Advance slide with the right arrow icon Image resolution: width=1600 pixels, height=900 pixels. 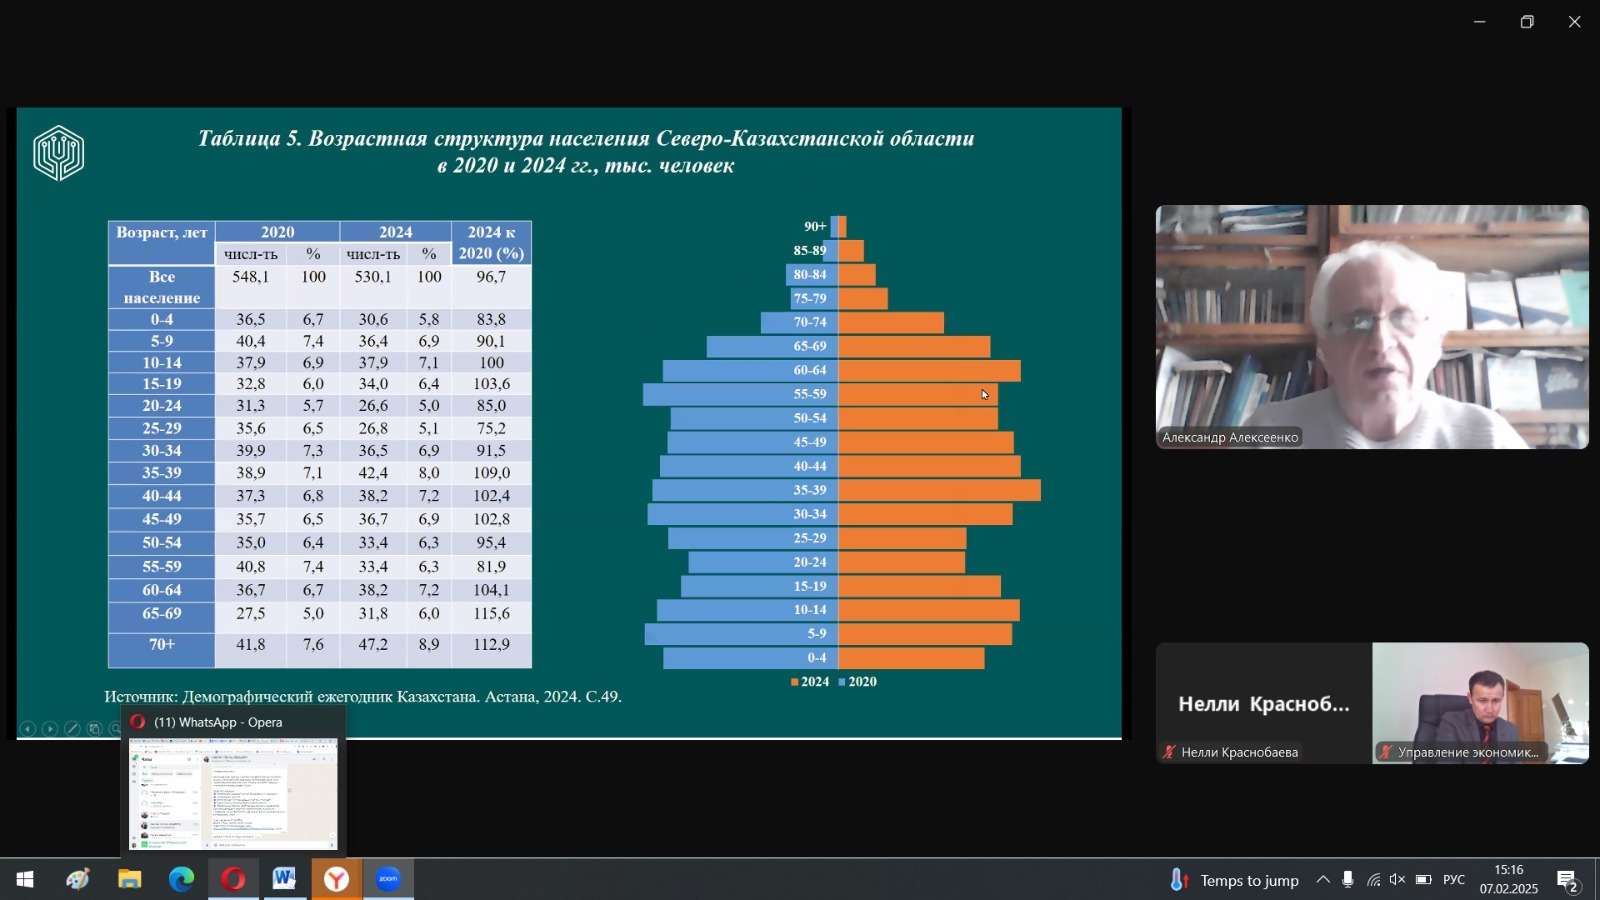49,729
